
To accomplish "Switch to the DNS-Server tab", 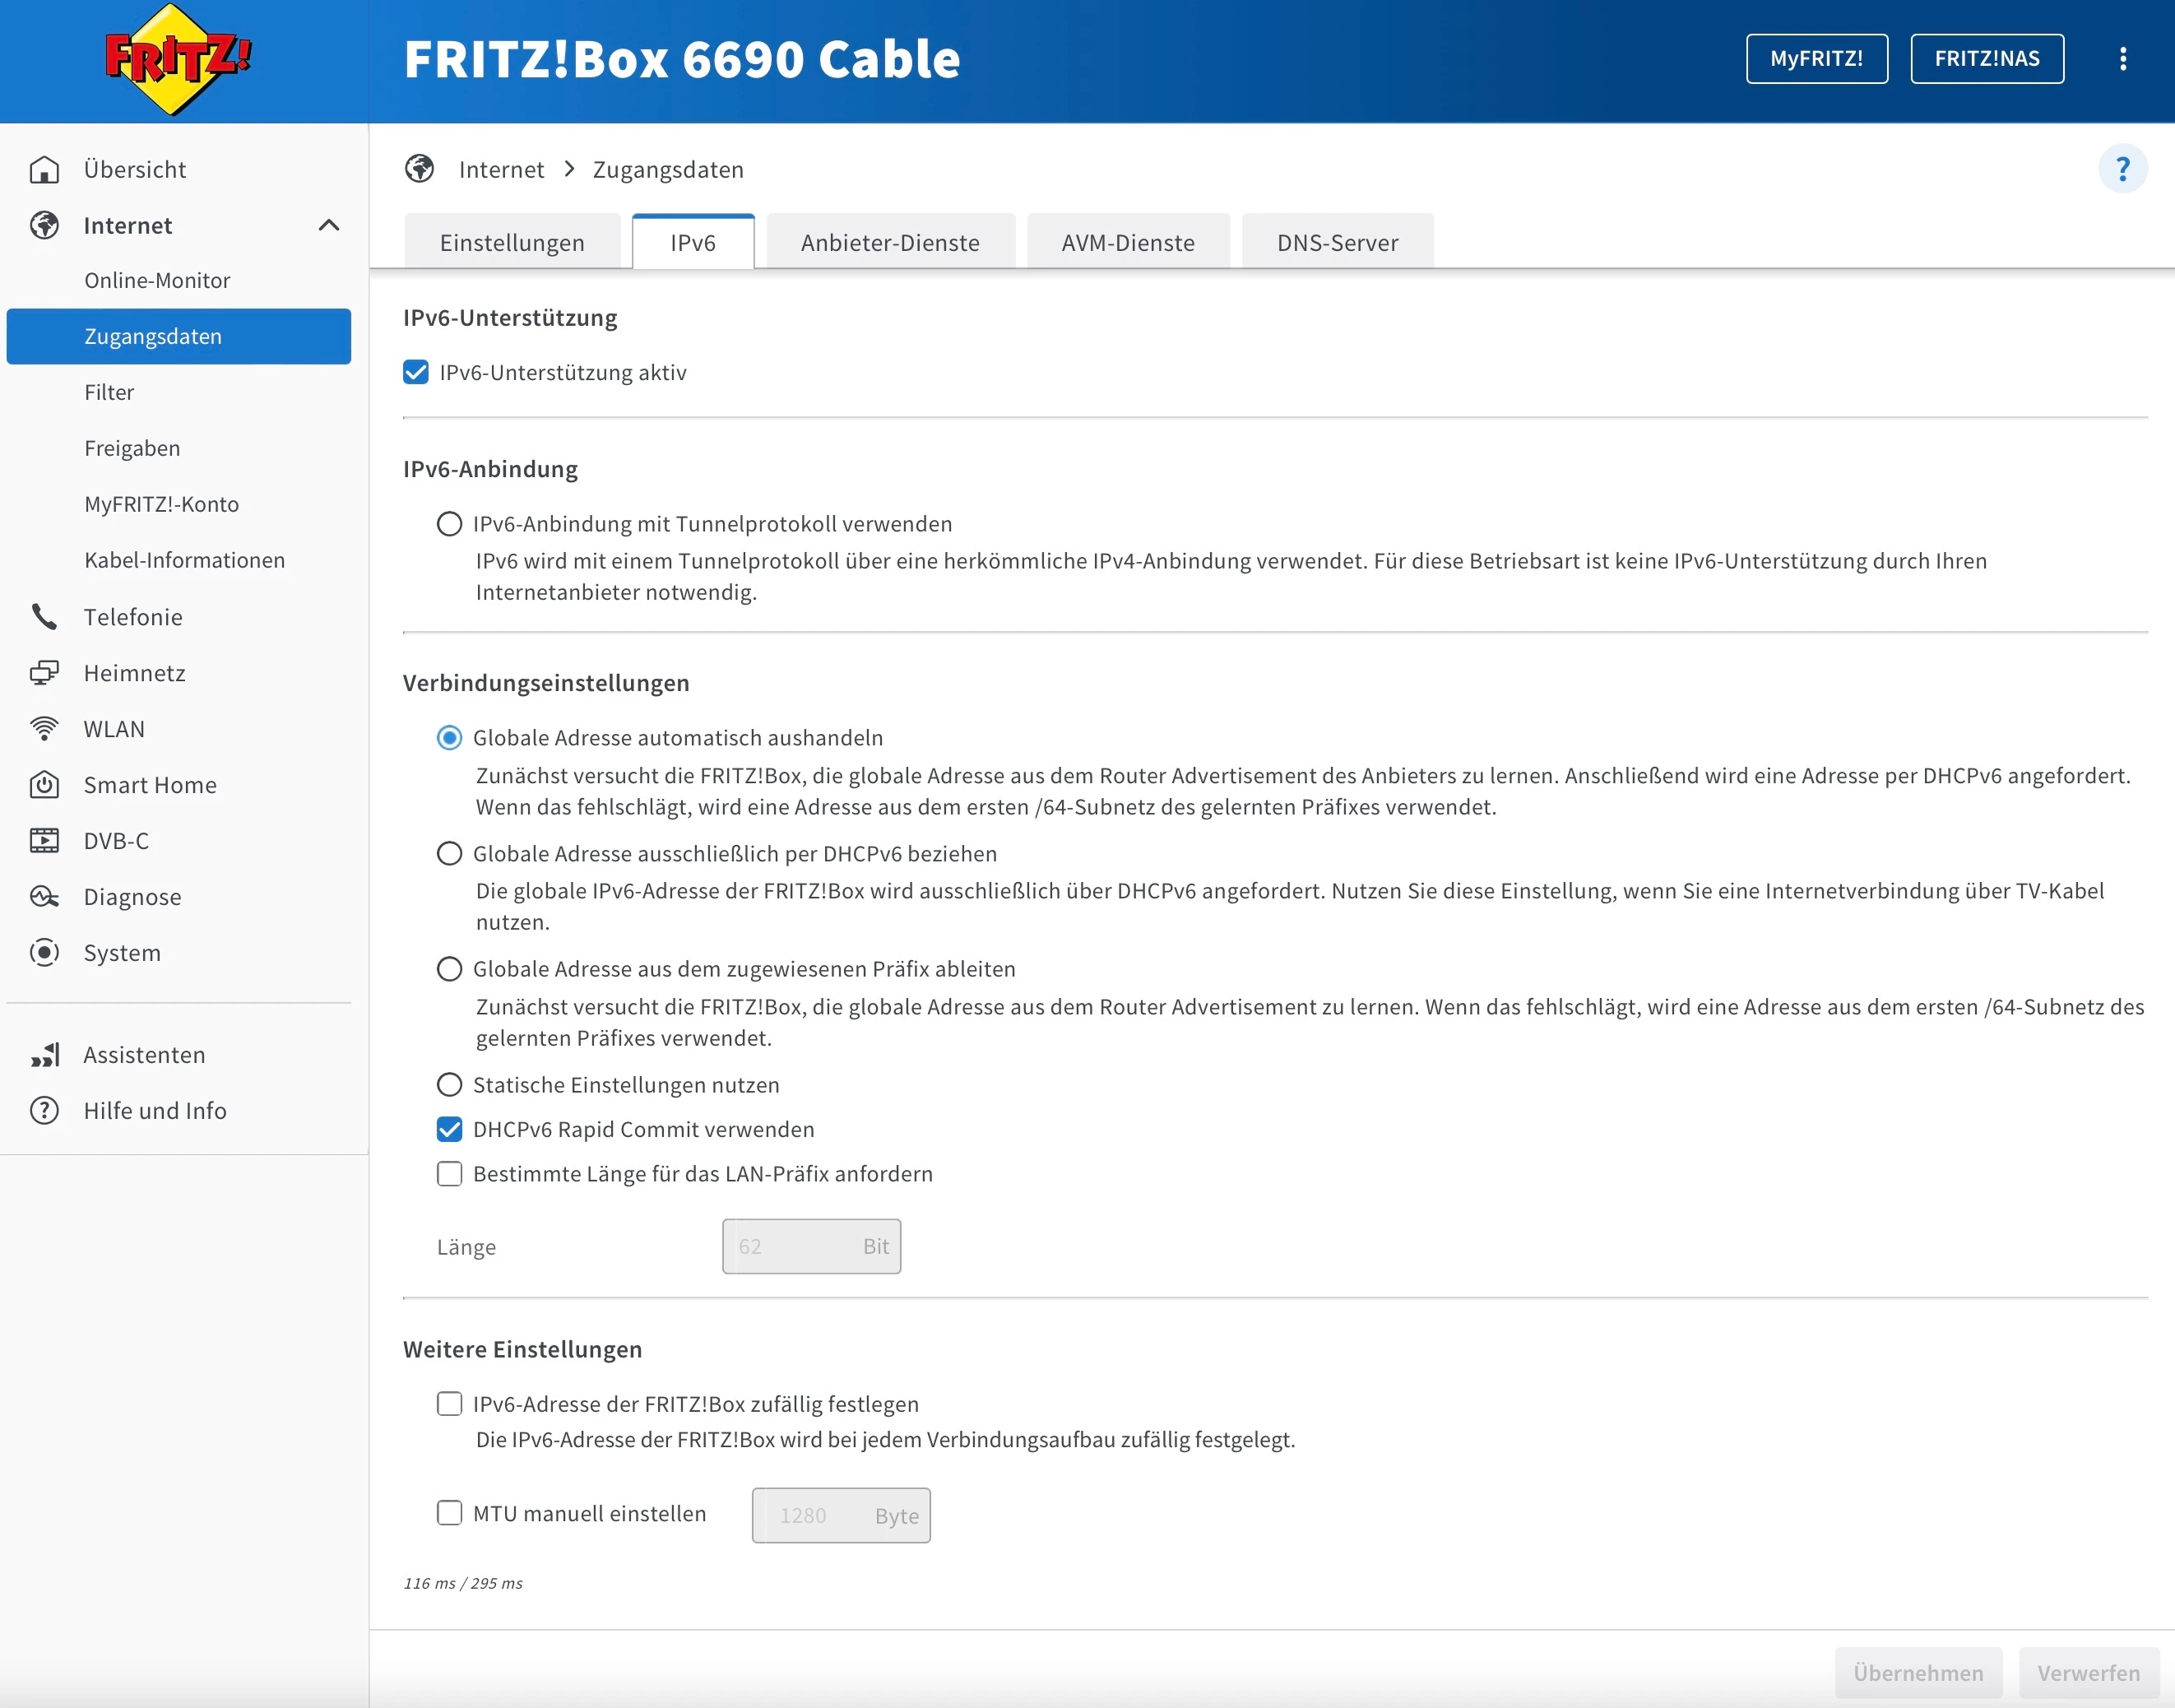I will point(1337,243).
